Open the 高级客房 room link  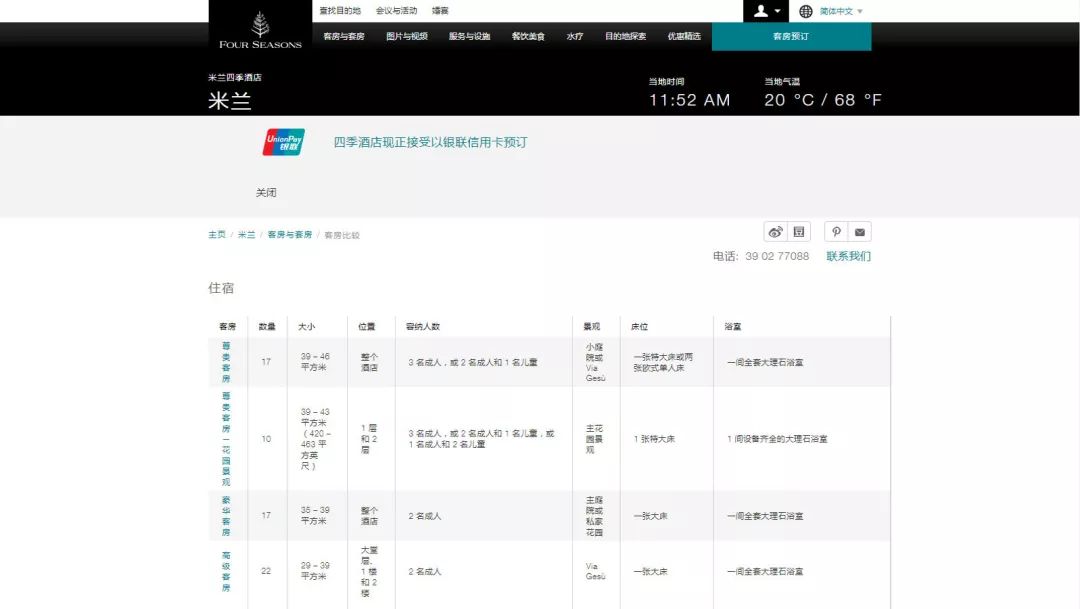tap(226, 571)
